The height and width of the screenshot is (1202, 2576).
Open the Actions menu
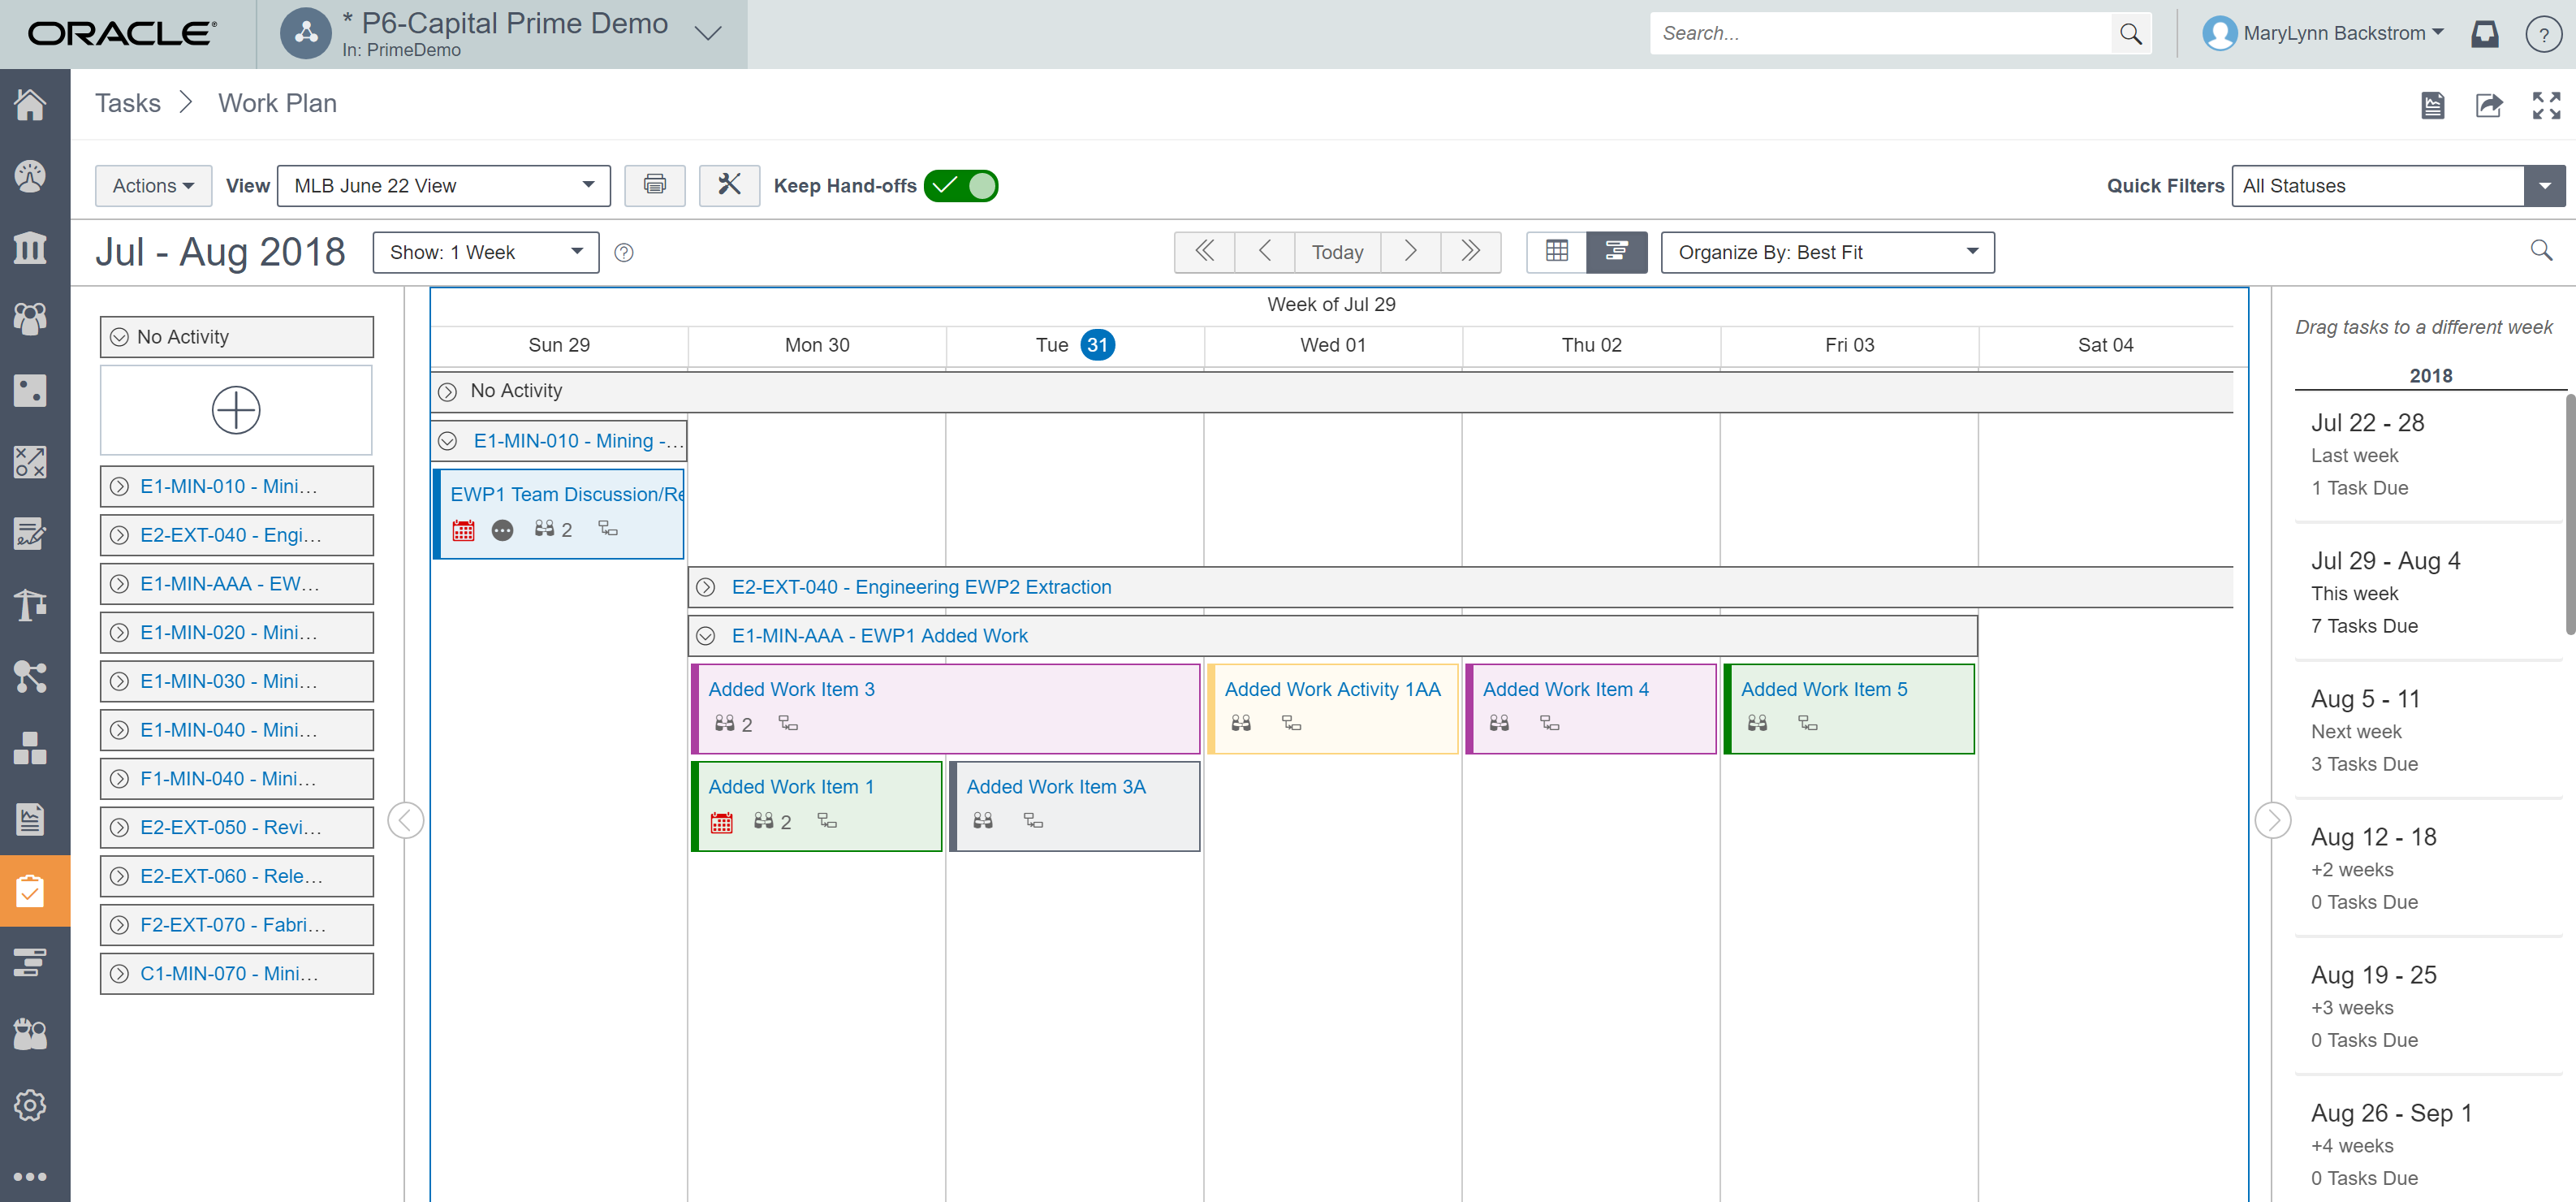(152, 185)
